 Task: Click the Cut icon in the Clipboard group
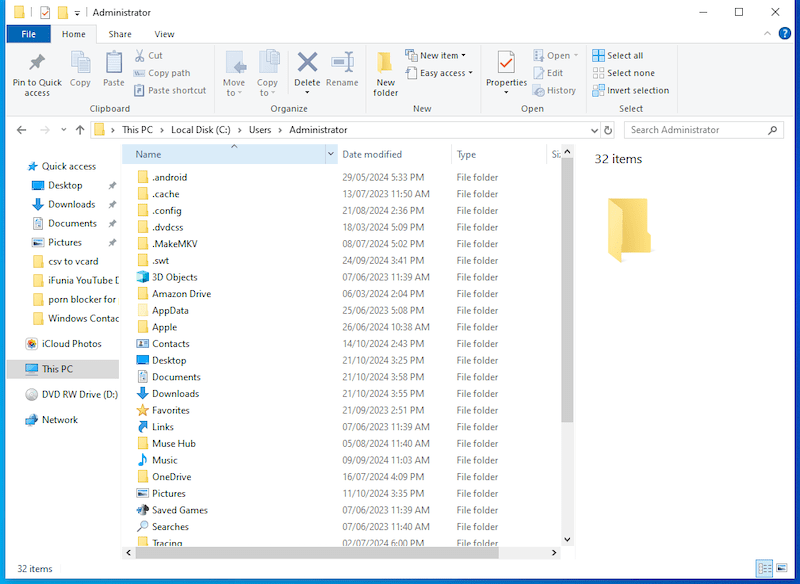(138, 55)
